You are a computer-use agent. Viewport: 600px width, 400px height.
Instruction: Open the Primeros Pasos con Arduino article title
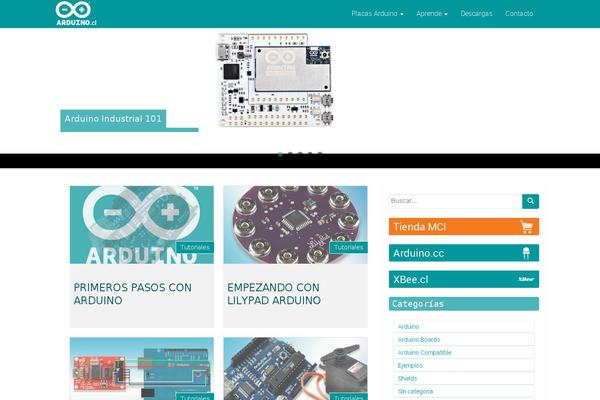(132, 294)
